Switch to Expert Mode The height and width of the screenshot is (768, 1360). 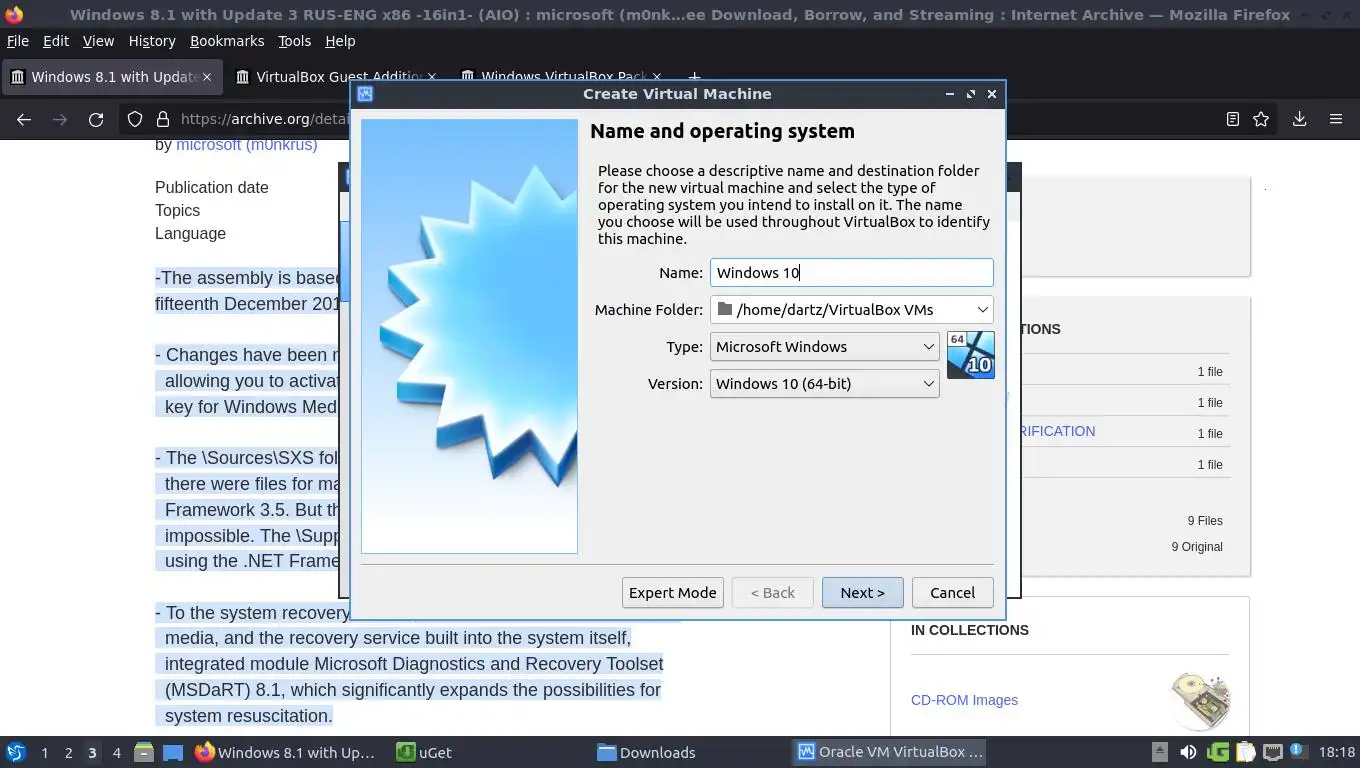tap(672, 592)
